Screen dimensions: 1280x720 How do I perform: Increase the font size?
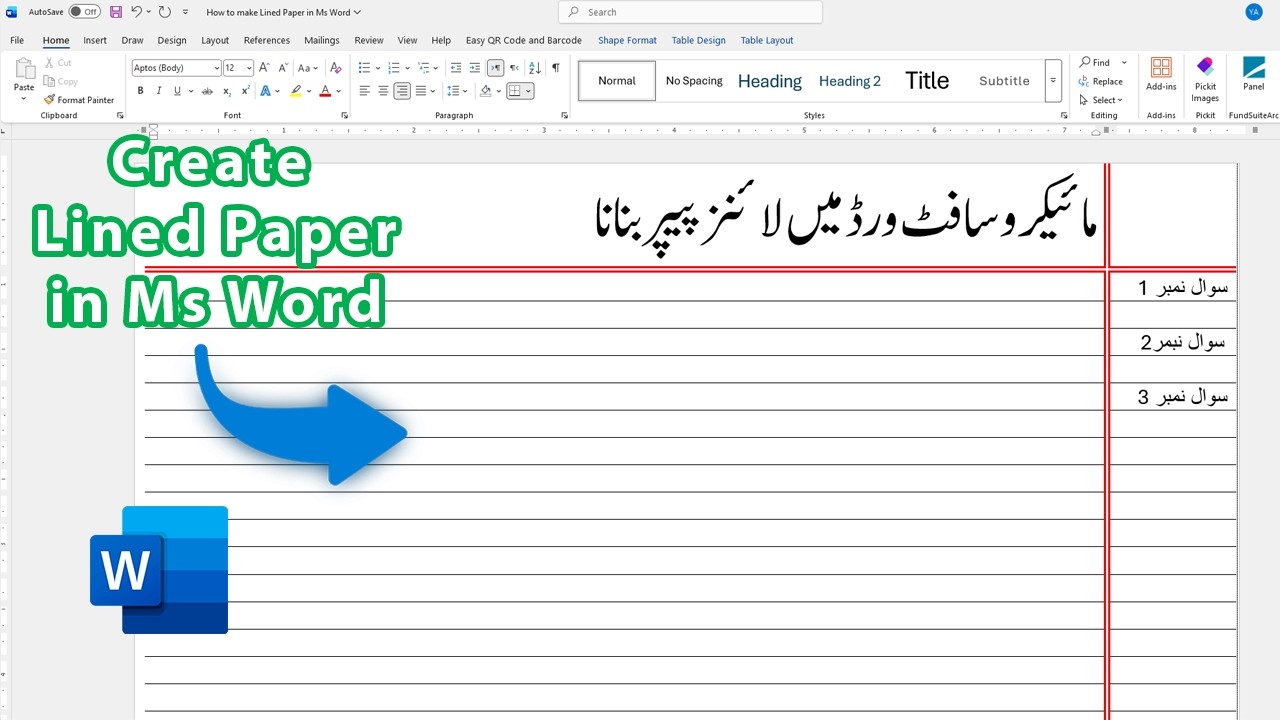pos(264,68)
